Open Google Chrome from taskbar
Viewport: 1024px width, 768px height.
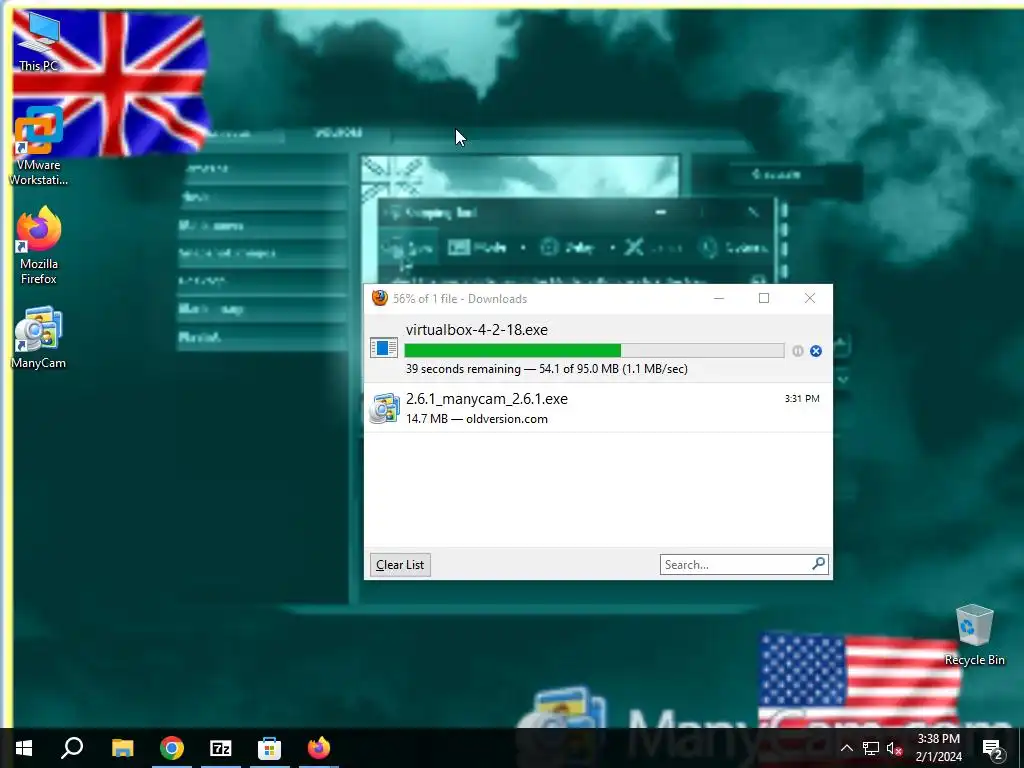[172, 748]
